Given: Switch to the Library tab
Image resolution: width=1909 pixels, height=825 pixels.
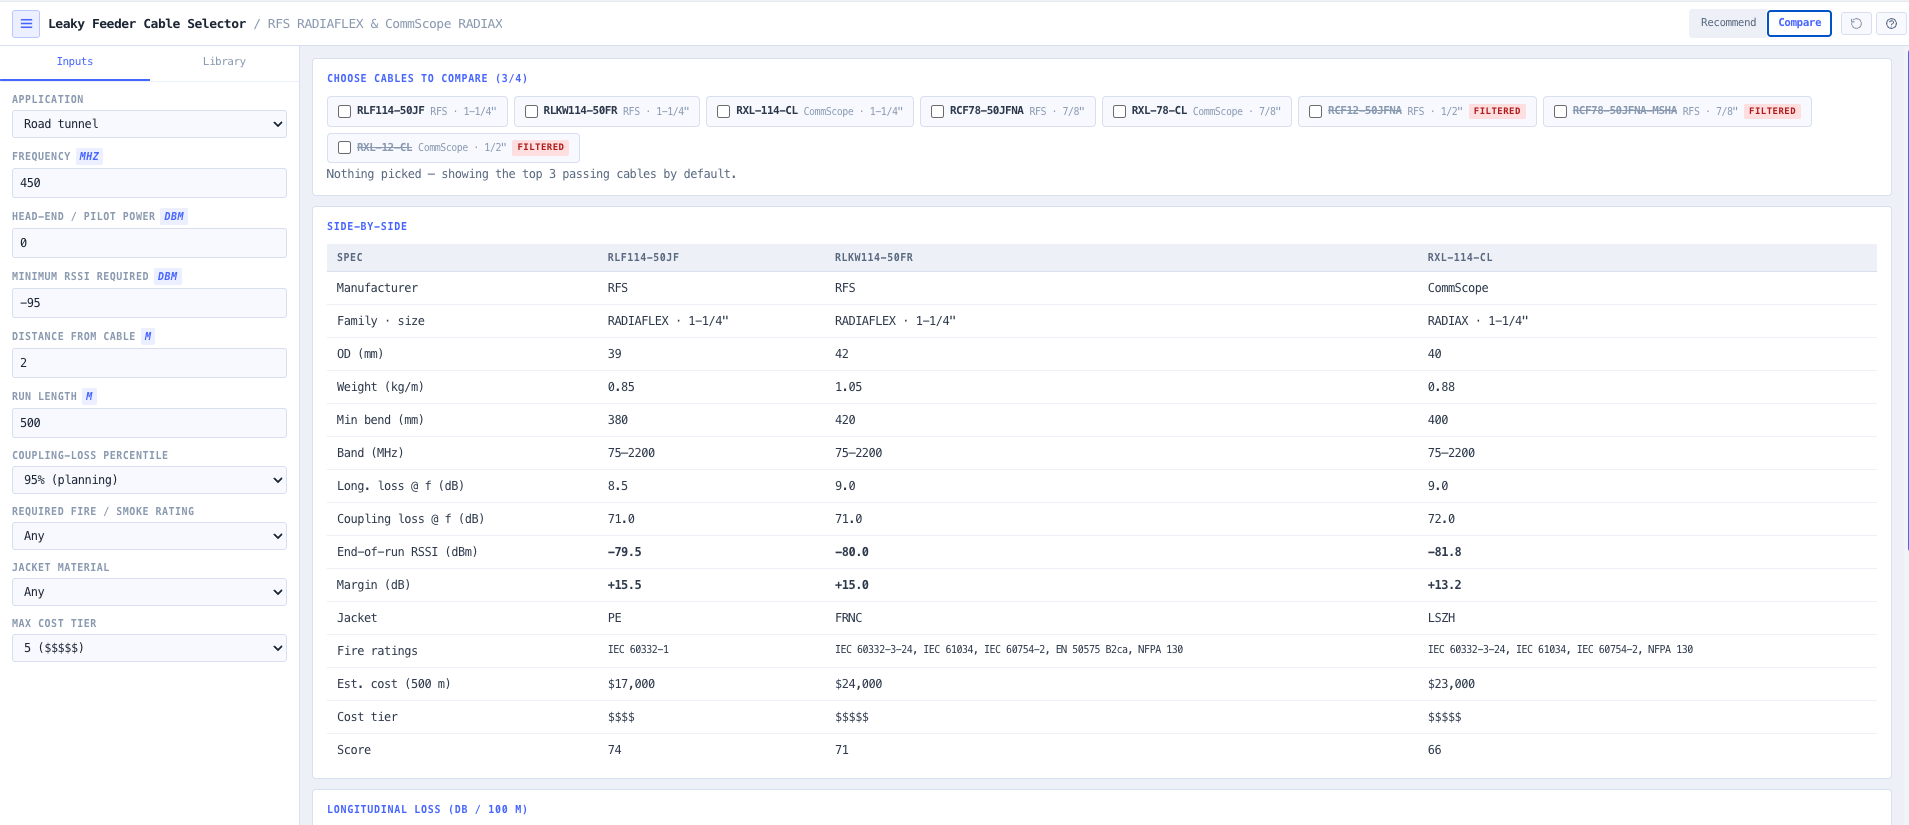Looking at the screenshot, I should (224, 62).
